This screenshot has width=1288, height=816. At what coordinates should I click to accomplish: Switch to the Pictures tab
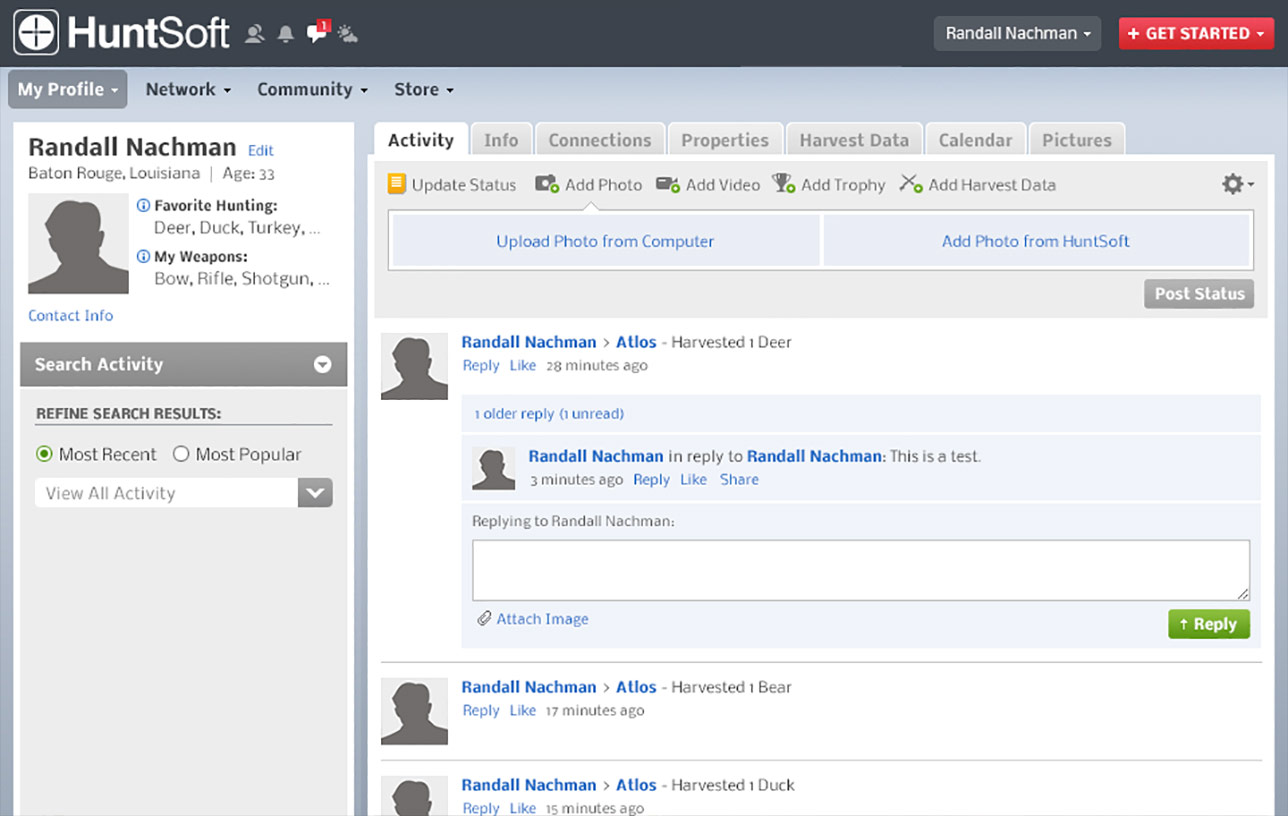click(x=1077, y=140)
